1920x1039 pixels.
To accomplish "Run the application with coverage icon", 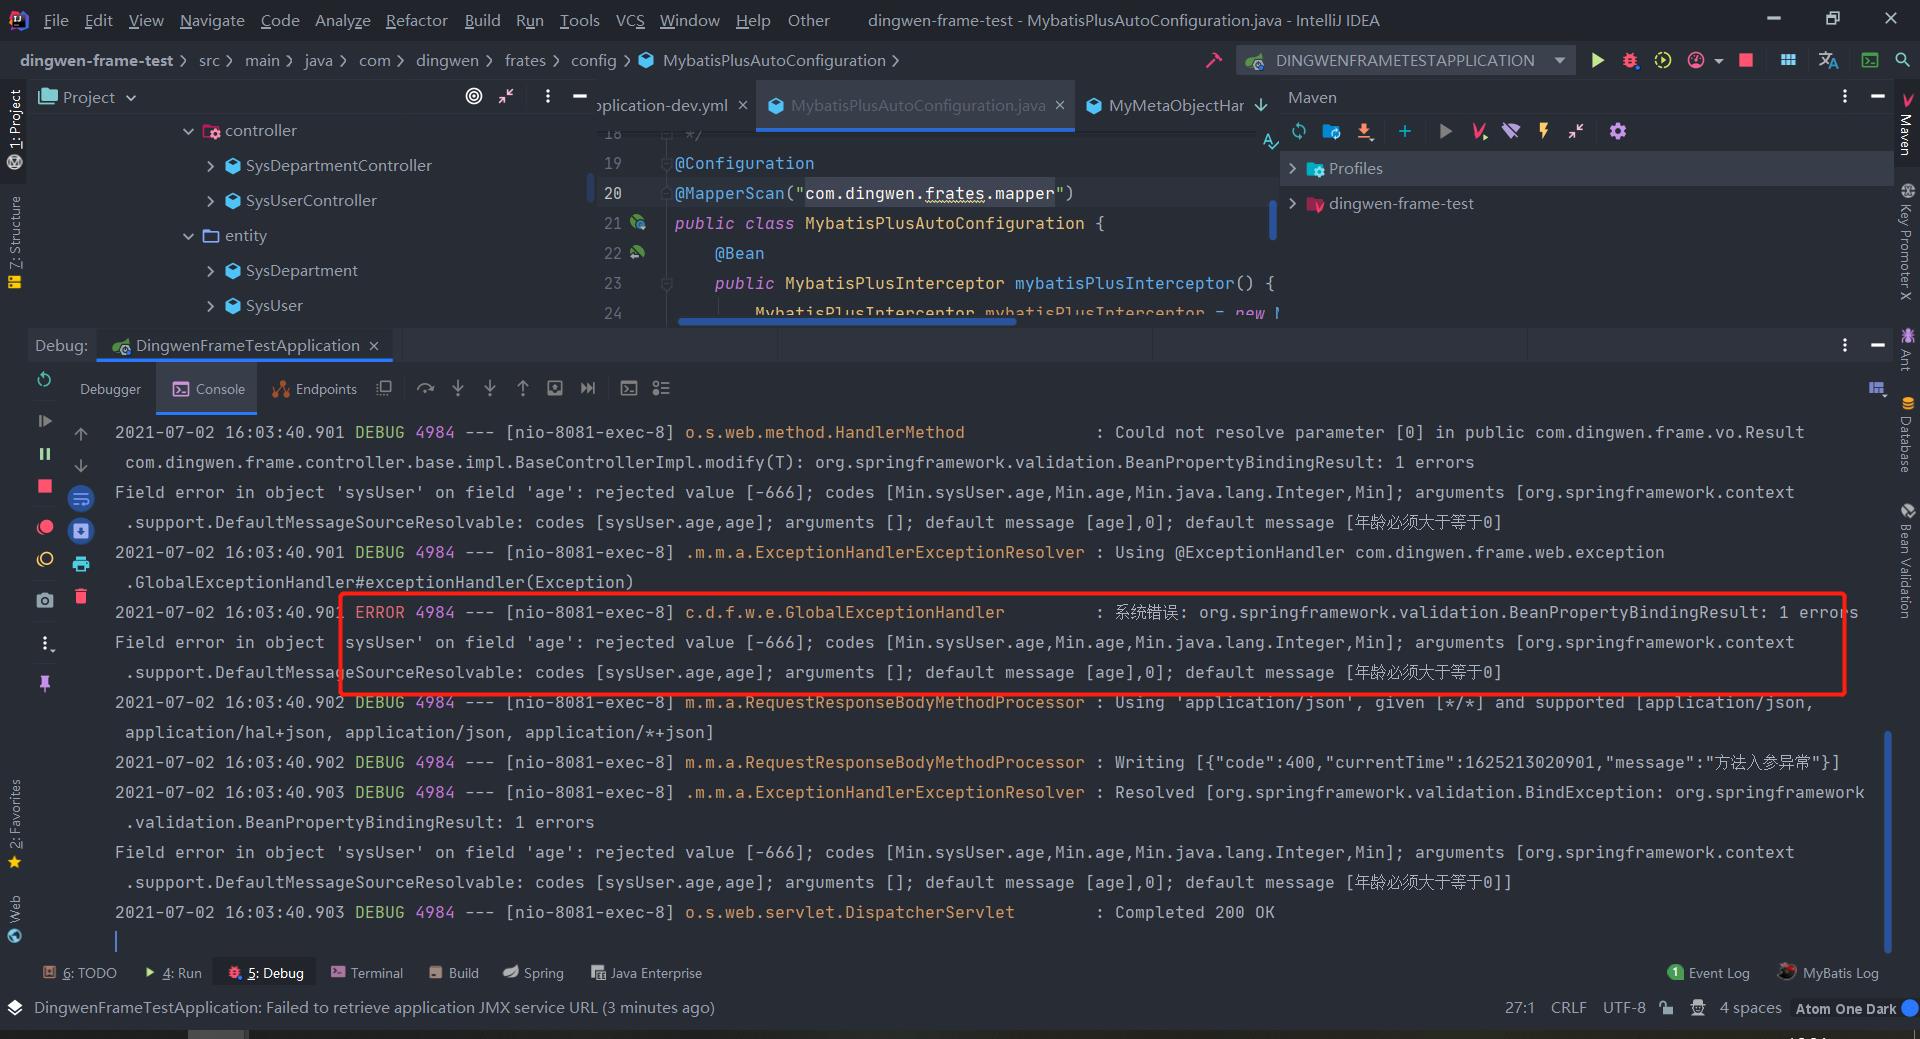I will (1662, 60).
